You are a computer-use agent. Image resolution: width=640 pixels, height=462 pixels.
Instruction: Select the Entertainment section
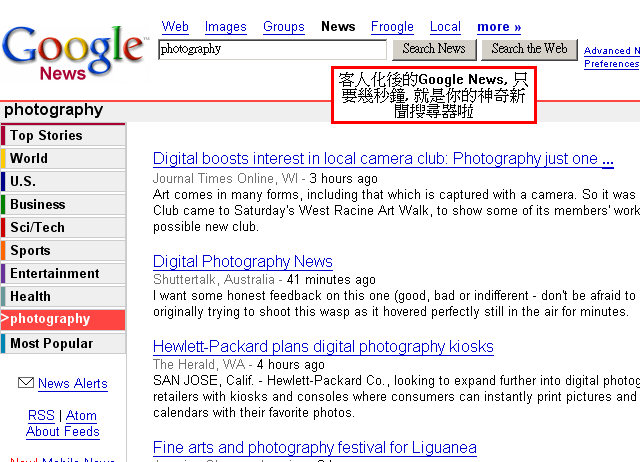[x=63, y=273]
